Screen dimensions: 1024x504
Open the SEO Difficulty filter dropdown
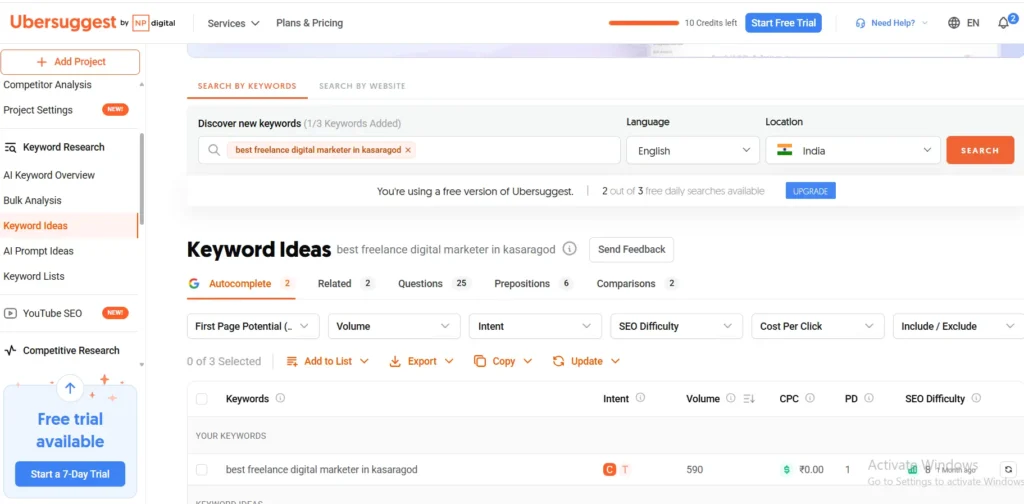[676, 326]
